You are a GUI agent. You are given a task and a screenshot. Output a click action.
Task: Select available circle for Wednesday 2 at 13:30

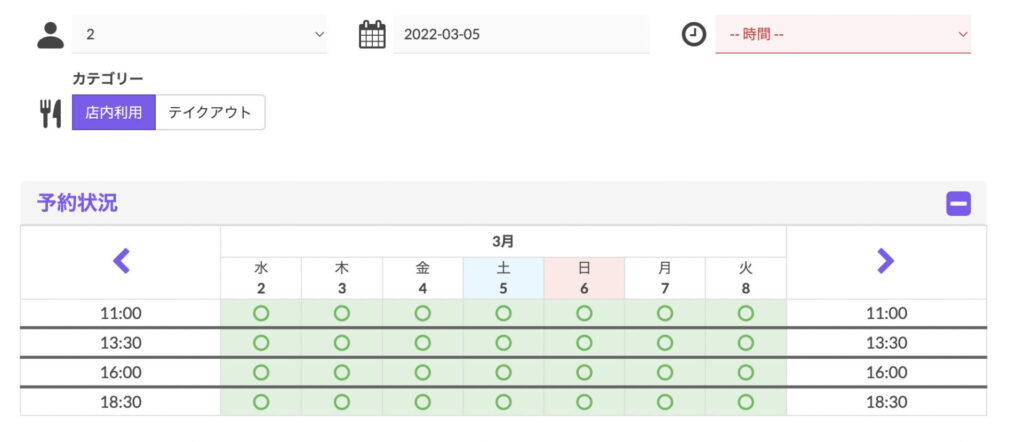[x=261, y=343]
